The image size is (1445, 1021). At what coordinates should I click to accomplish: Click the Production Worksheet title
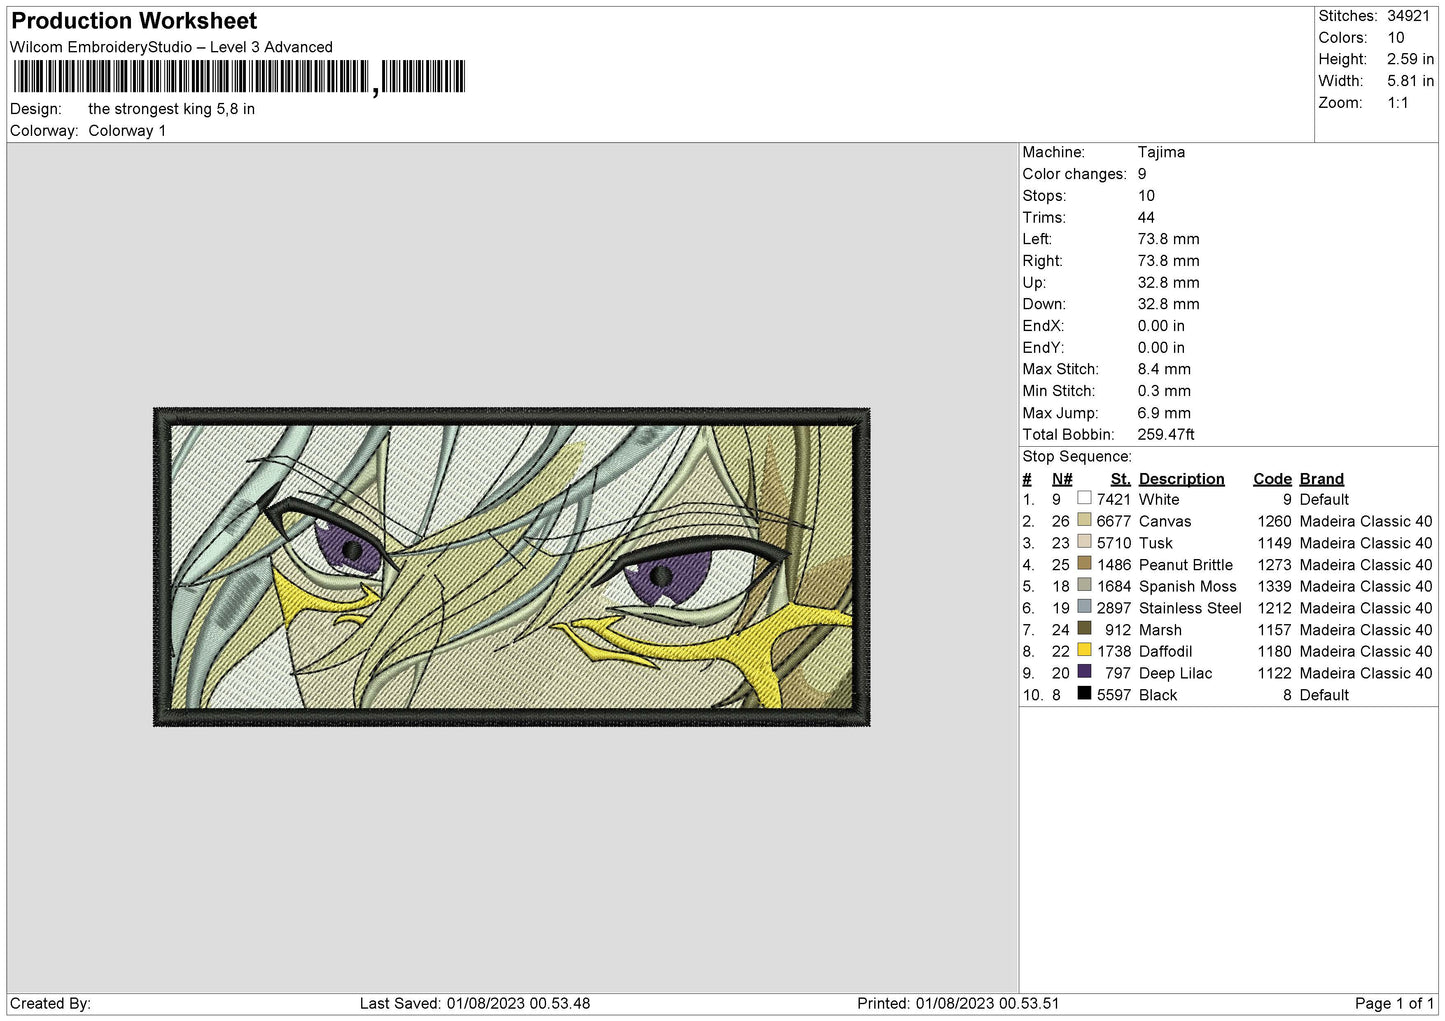click(134, 21)
